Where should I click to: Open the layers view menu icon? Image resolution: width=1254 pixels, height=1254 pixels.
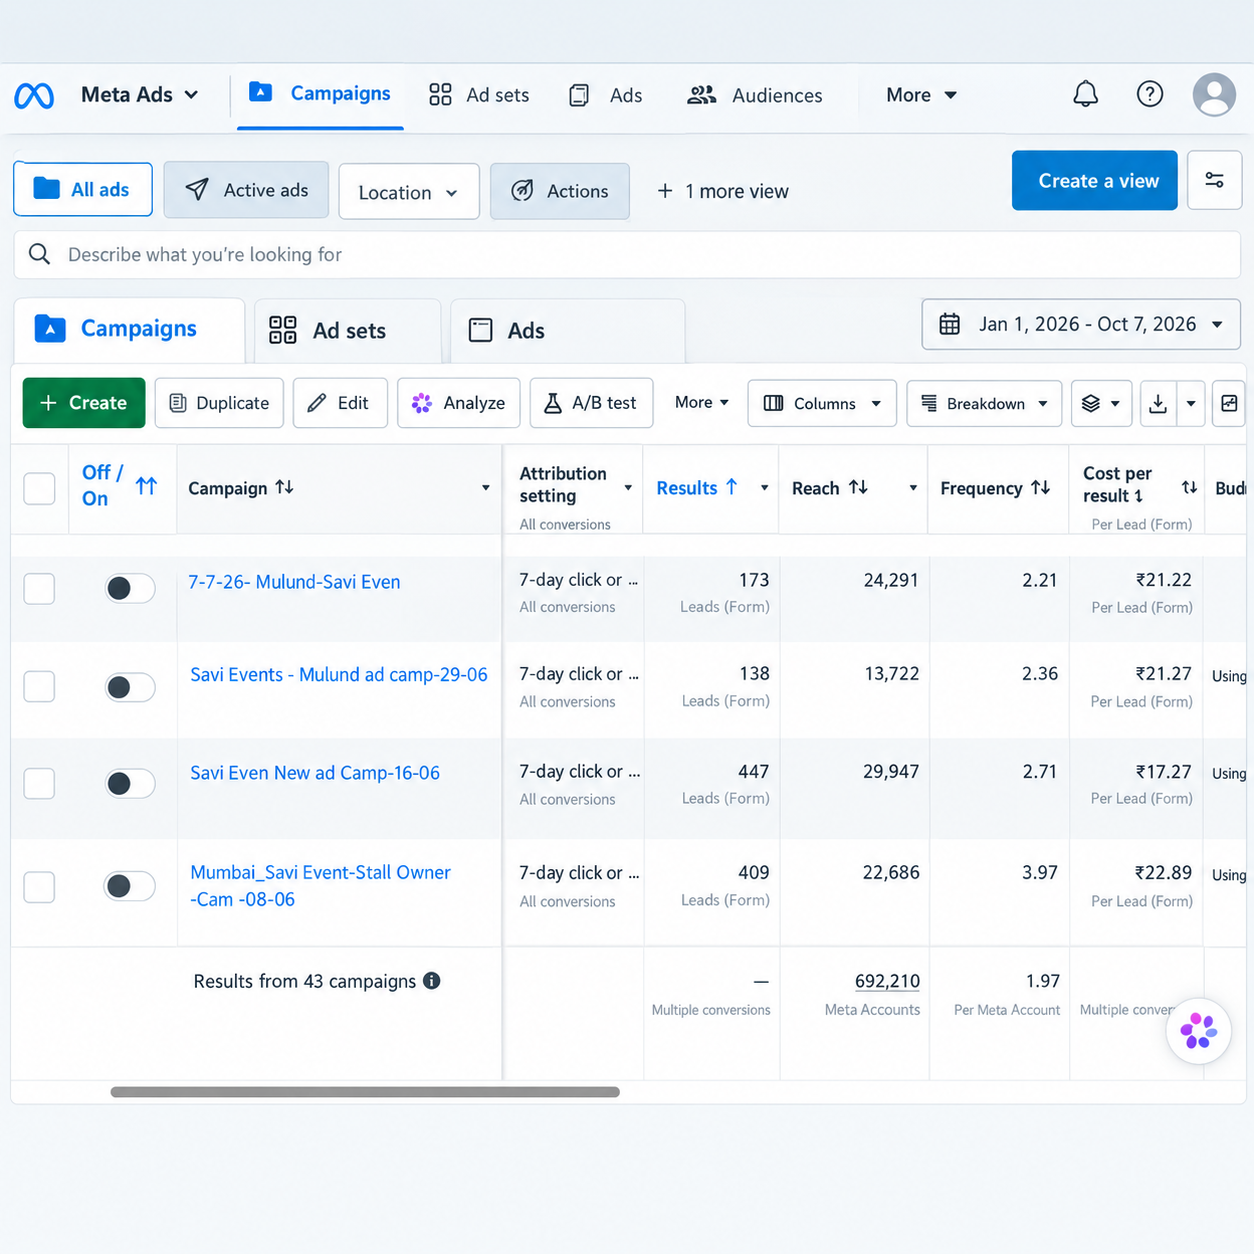[1101, 403]
